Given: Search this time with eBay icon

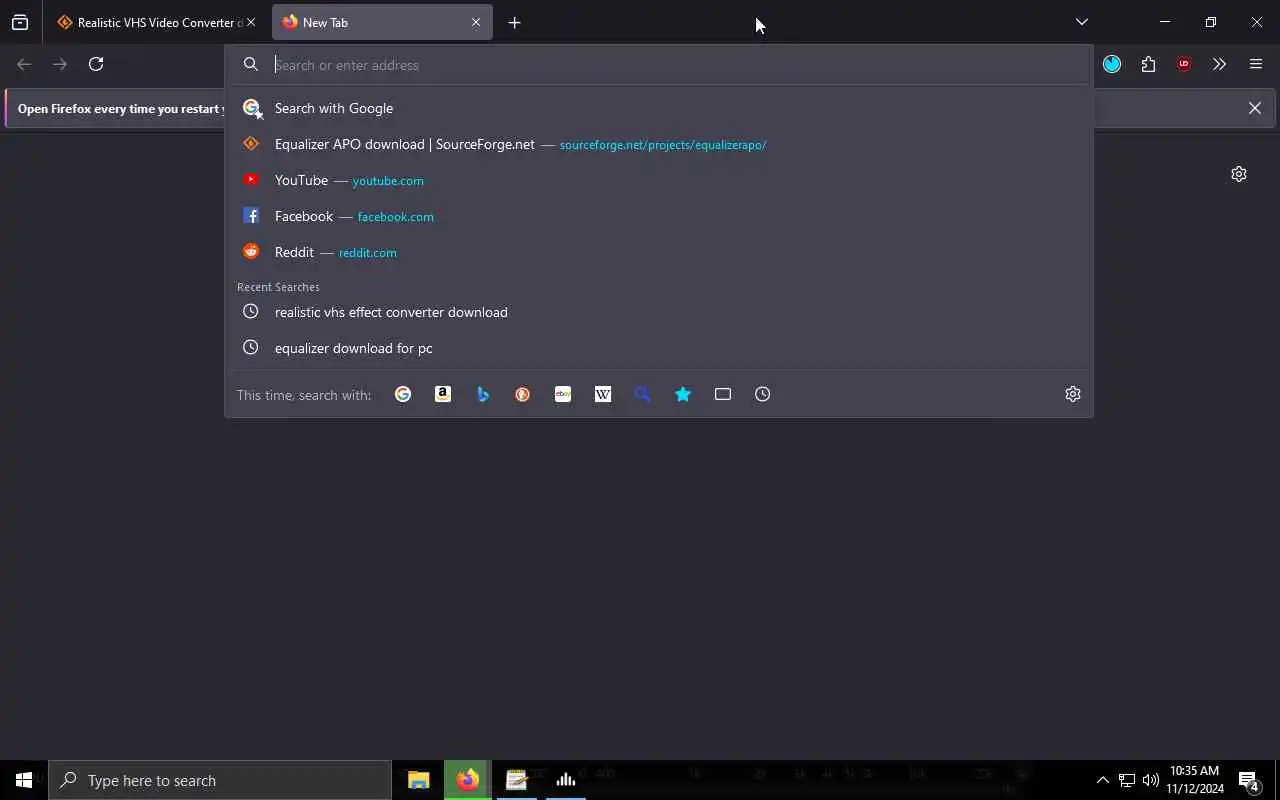Looking at the screenshot, I should coord(563,394).
